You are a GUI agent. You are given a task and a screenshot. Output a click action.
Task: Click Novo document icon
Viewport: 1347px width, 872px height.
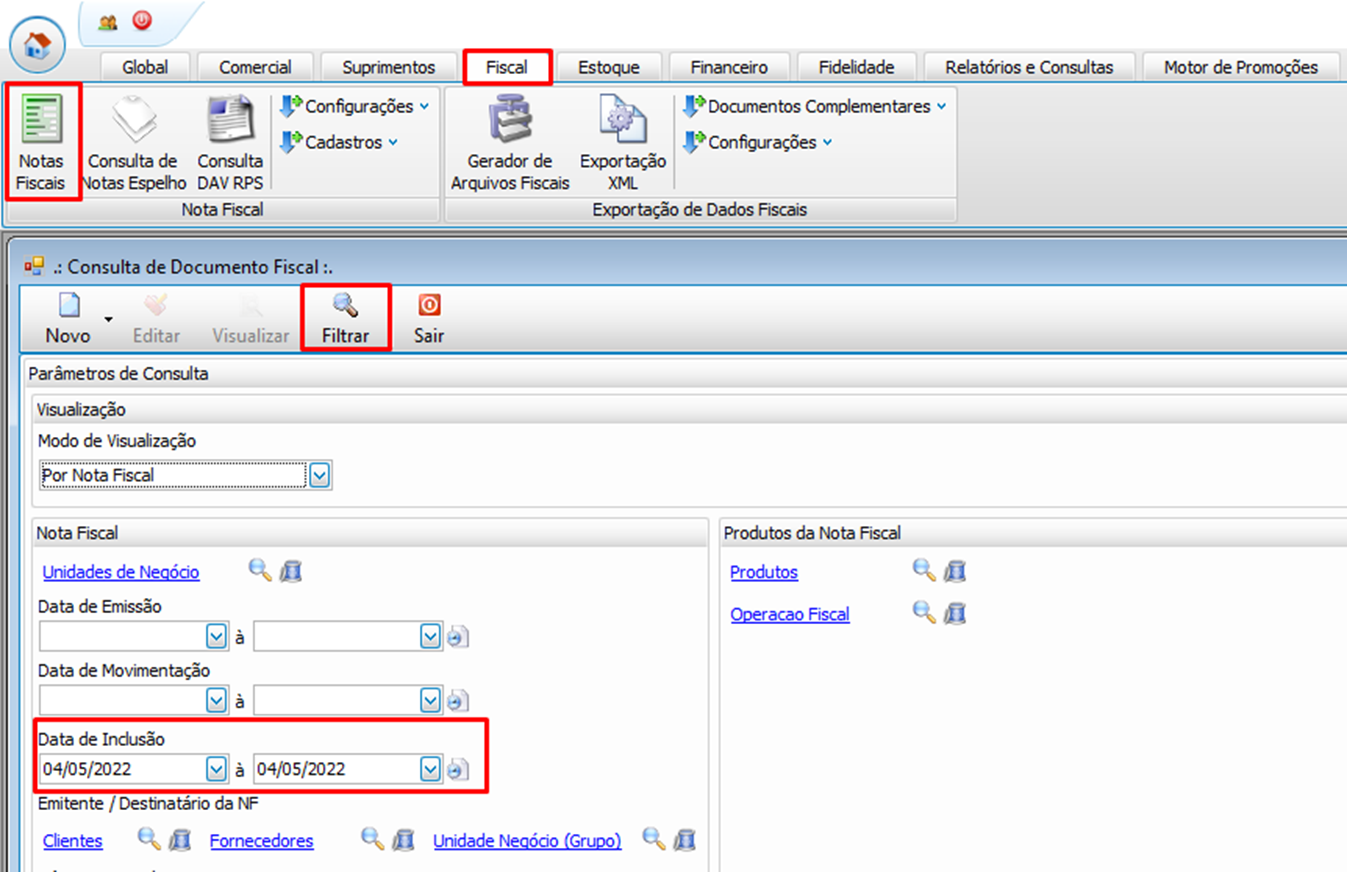[x=69, y=305]
